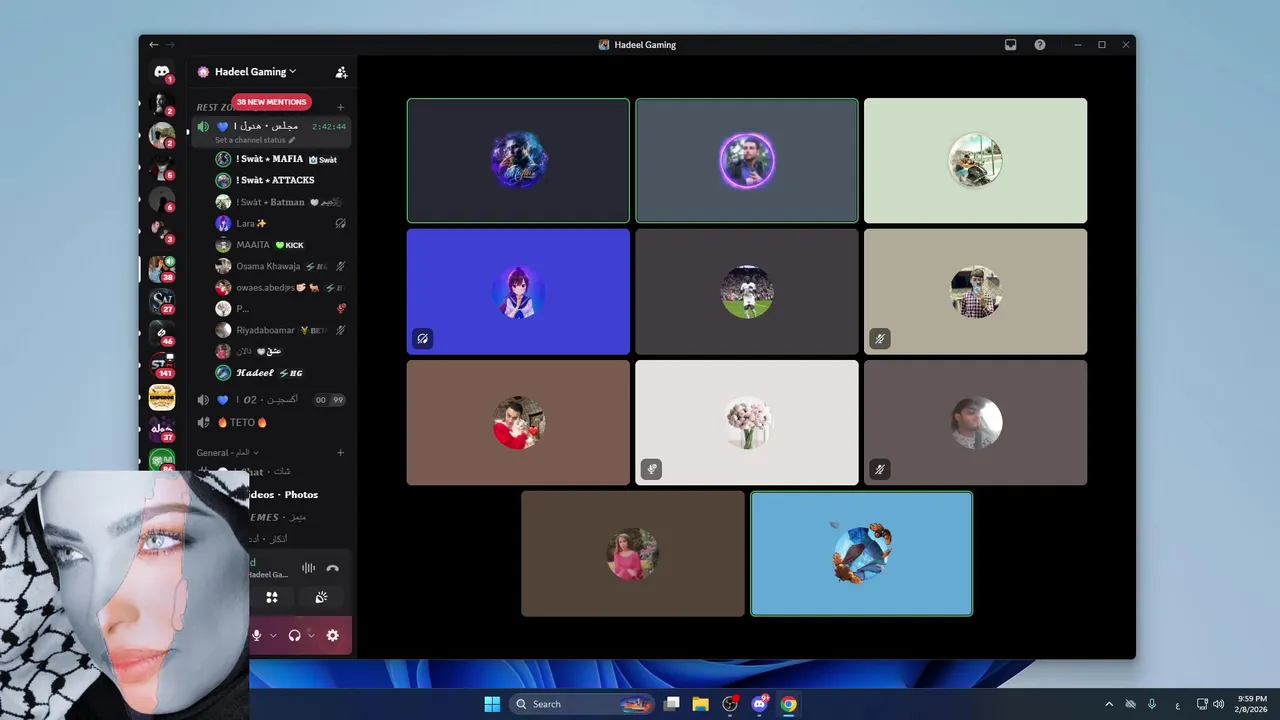Focus the tile with the flower bouquet avatar

(747, 422)
